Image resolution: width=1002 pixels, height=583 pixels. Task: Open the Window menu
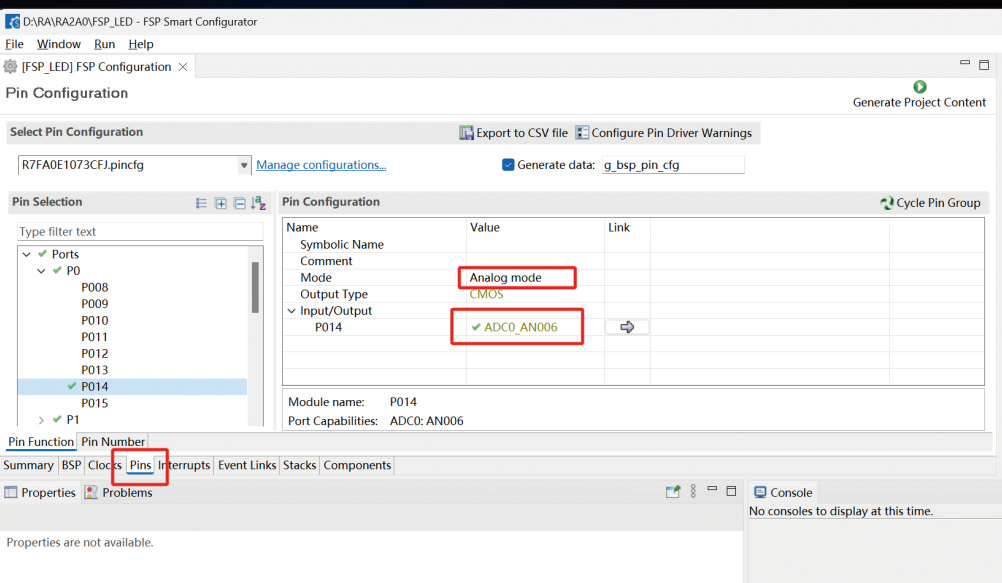pyautogui.click(x=59, y=44)
